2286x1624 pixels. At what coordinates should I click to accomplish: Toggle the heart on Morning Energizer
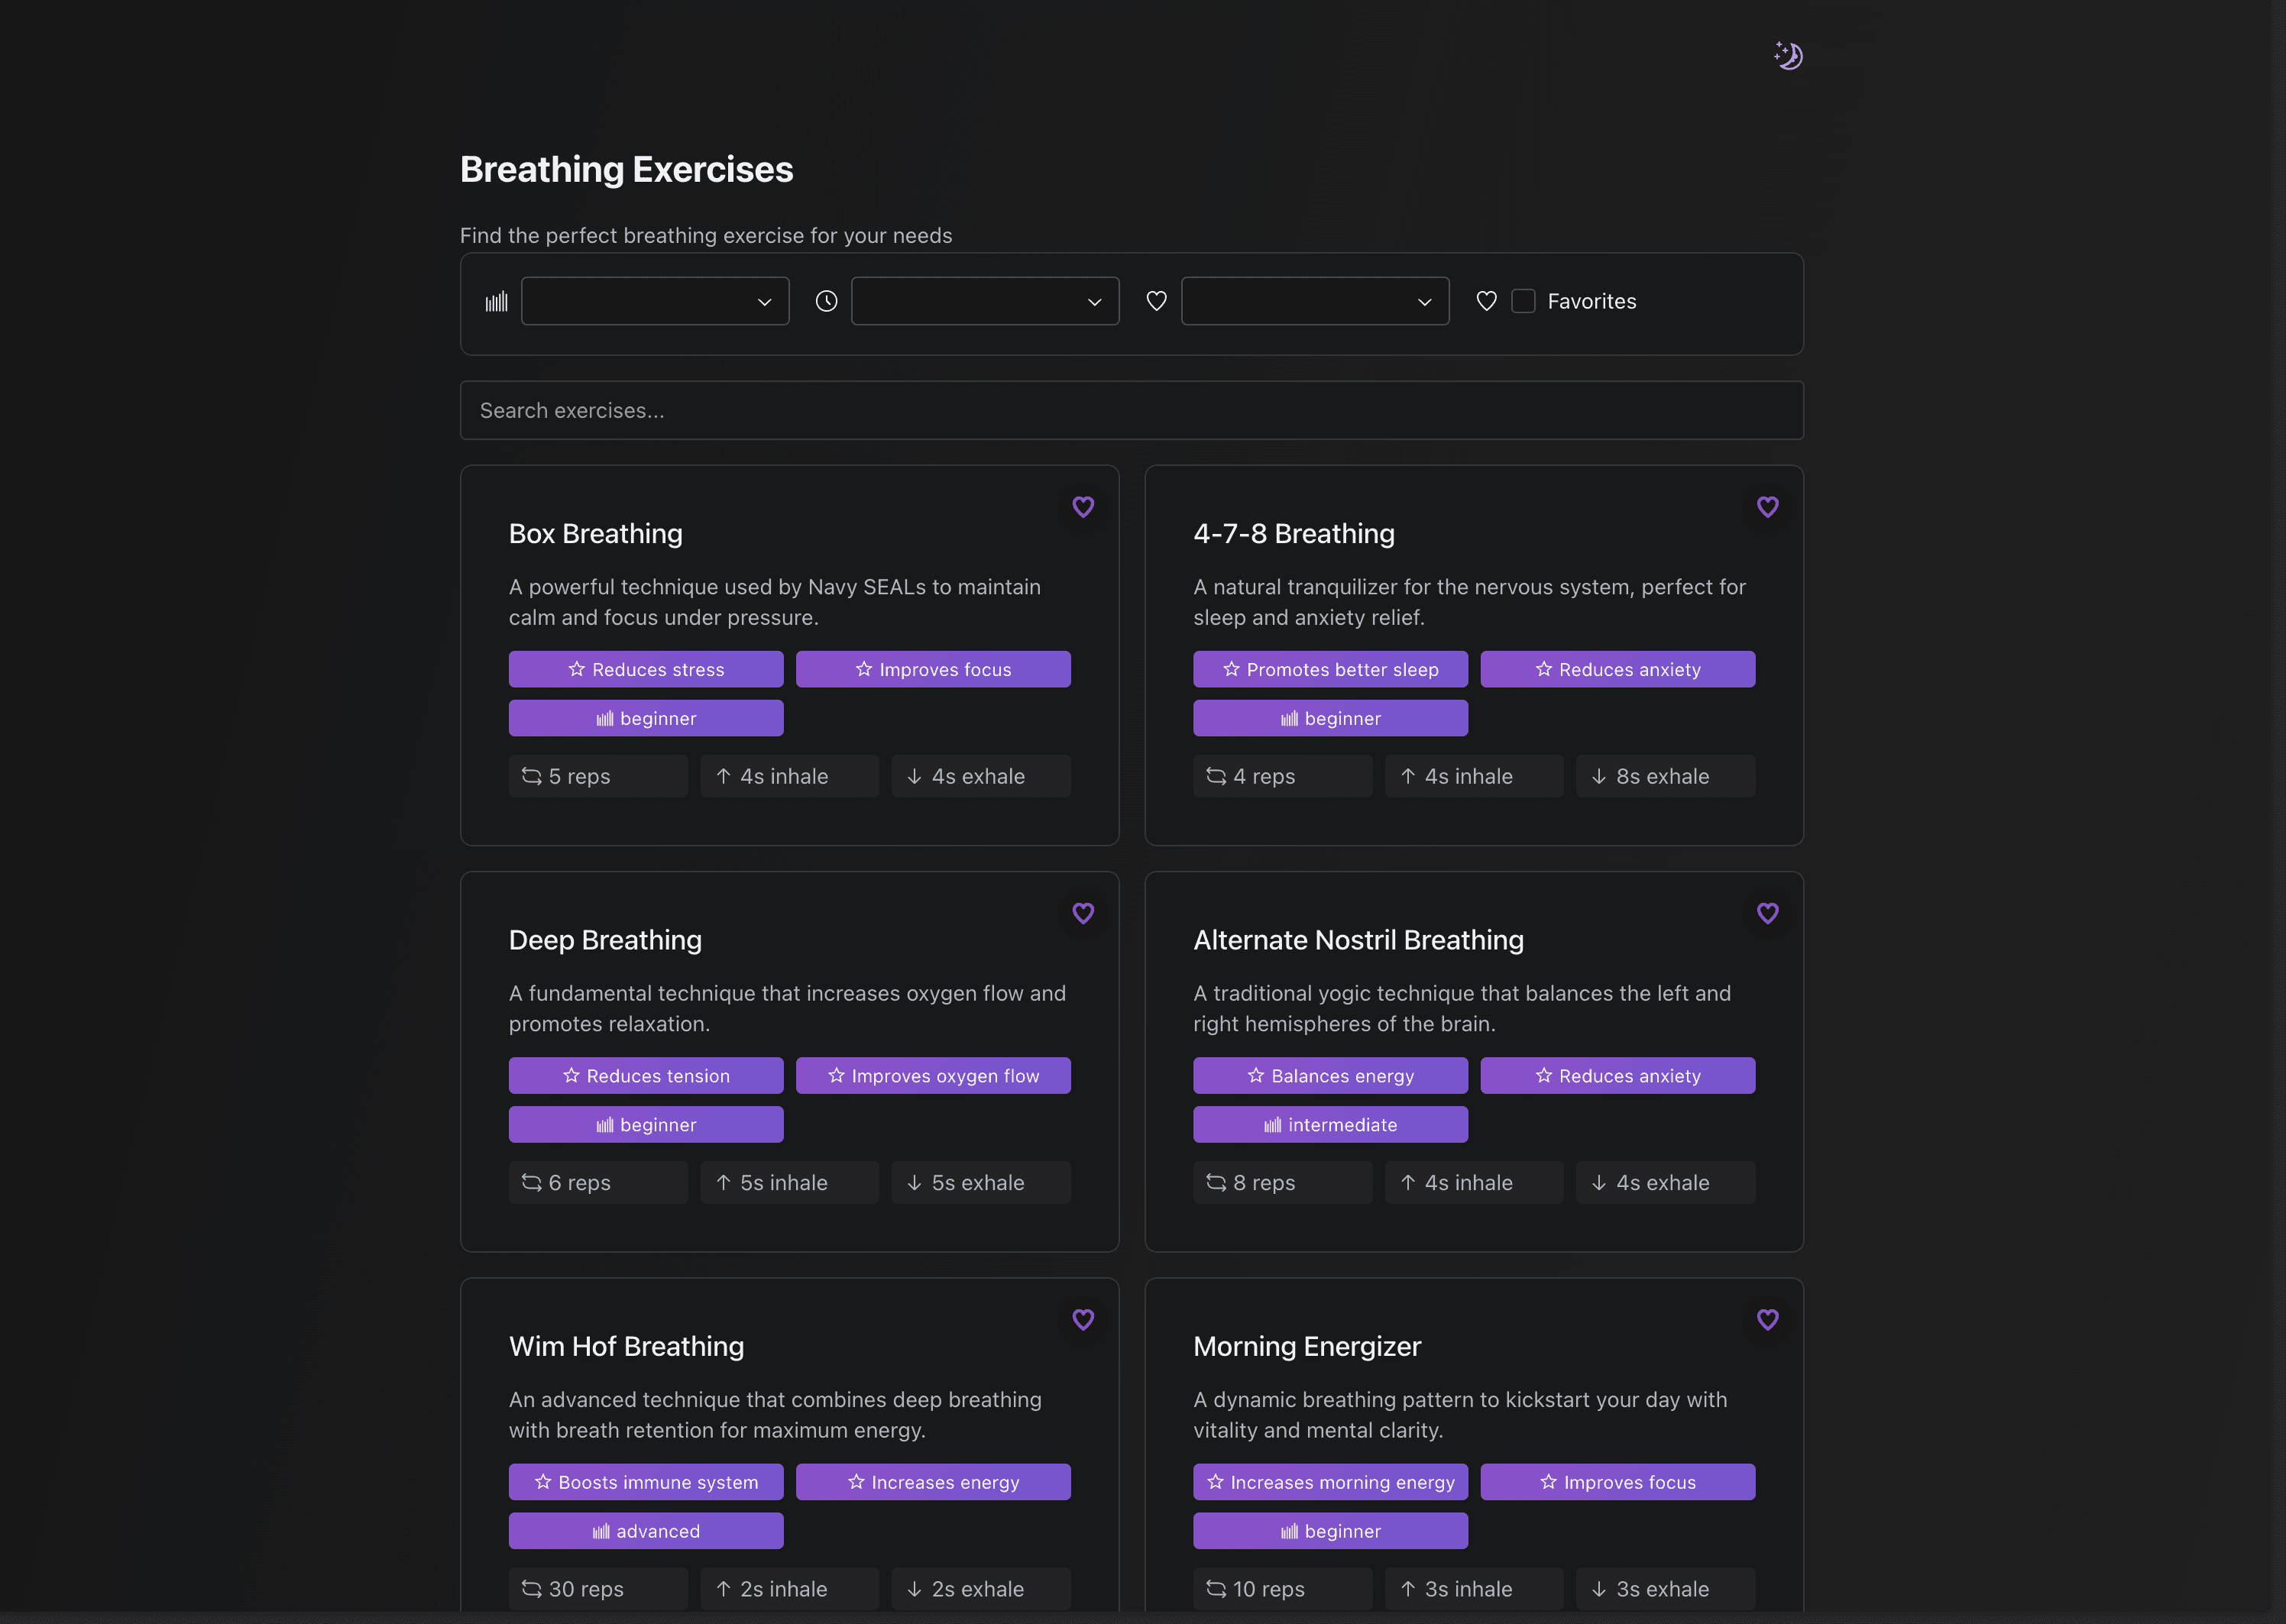(1767, 1320)
